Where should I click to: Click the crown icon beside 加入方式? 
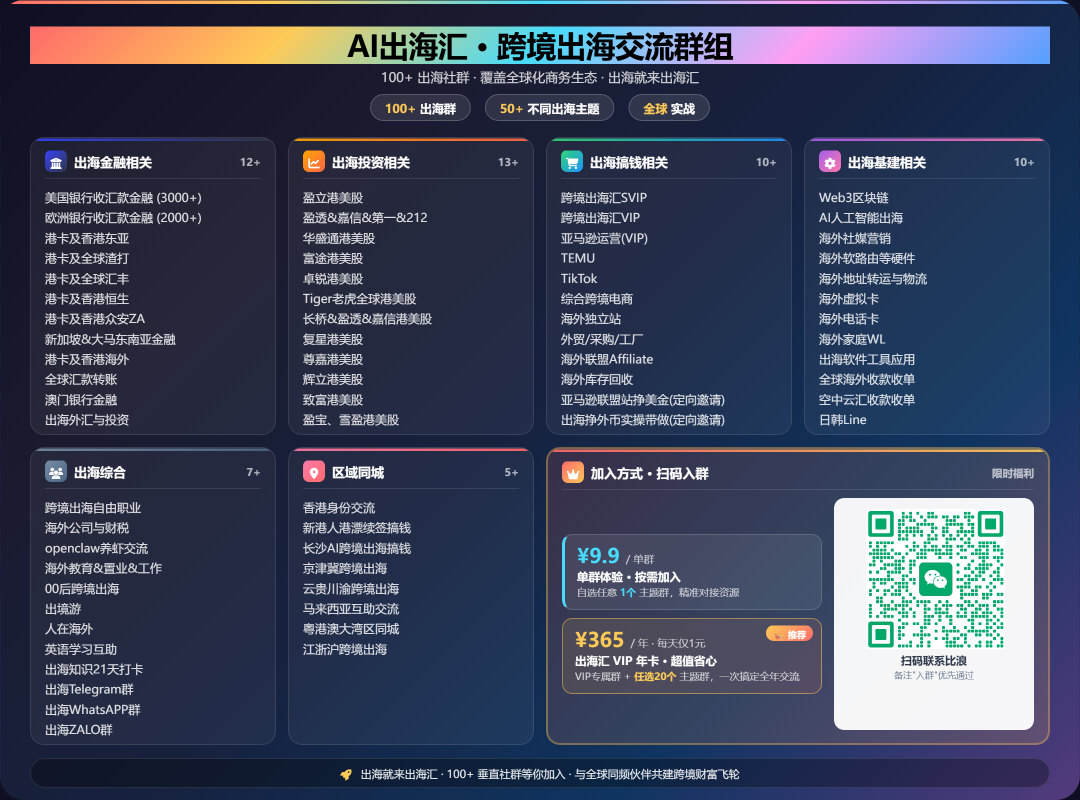pos(572,473)
